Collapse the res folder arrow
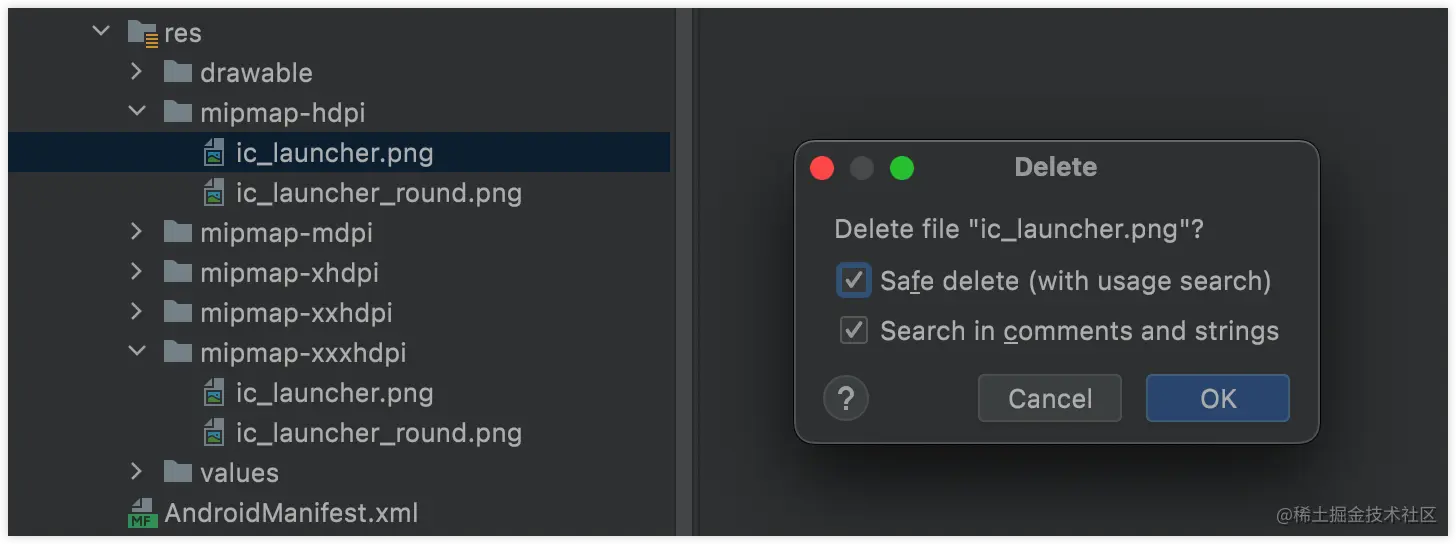 point(101,32)
